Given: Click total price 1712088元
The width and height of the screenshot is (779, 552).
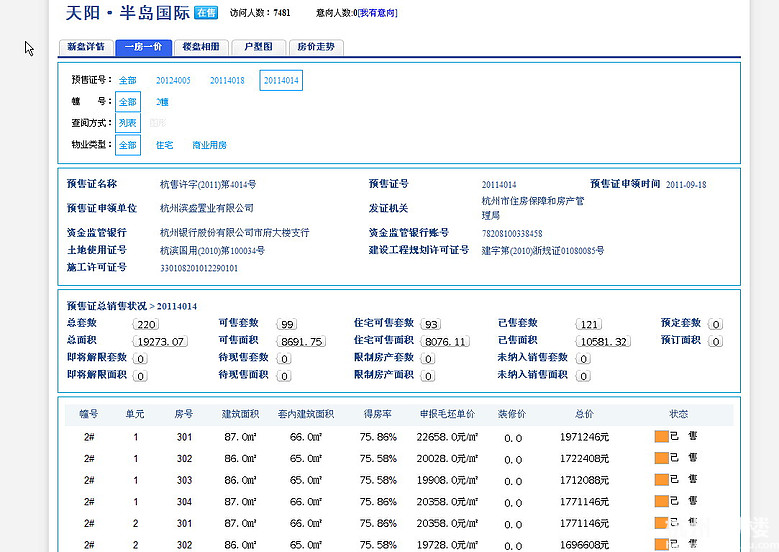Looking at the screenshot, I should (x=584, y=480).
